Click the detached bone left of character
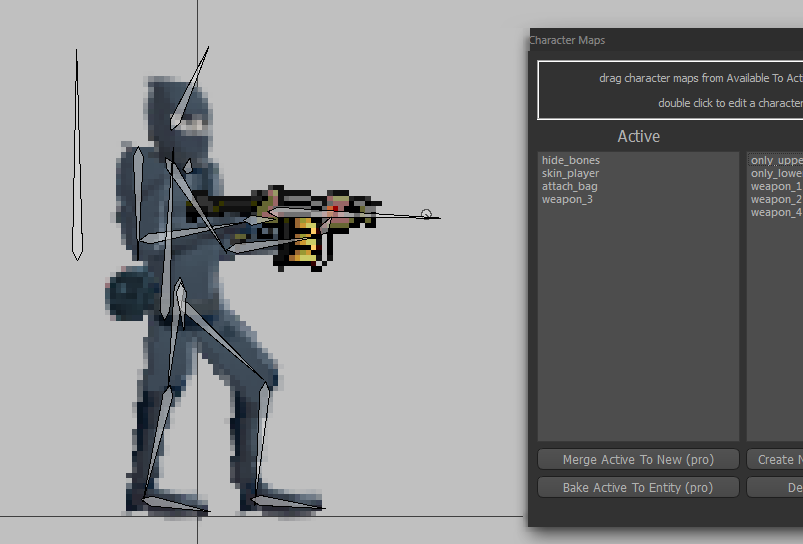Screen dimensions: 803x544 [77, 154]
